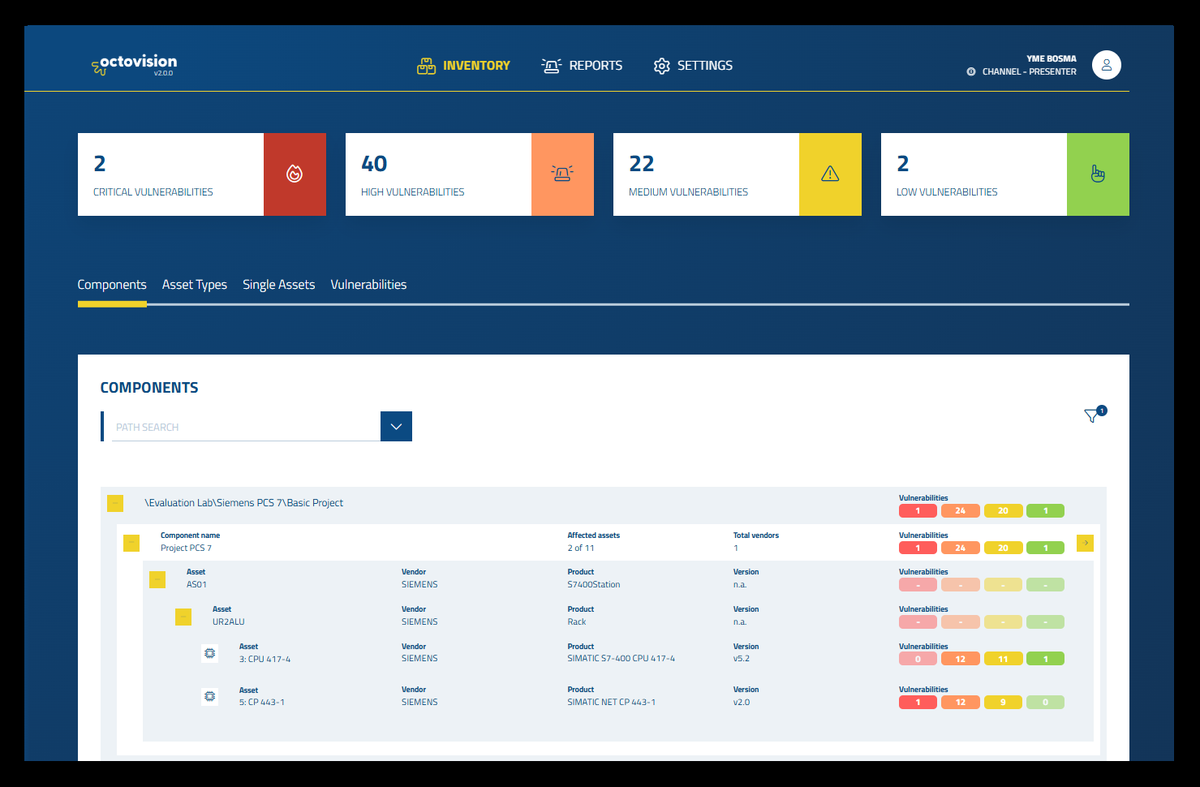This screenshot has width=1200, height=787.
Task: Select the Inventory briefcase icon in the navigation
Action: [x=425, y=65]
